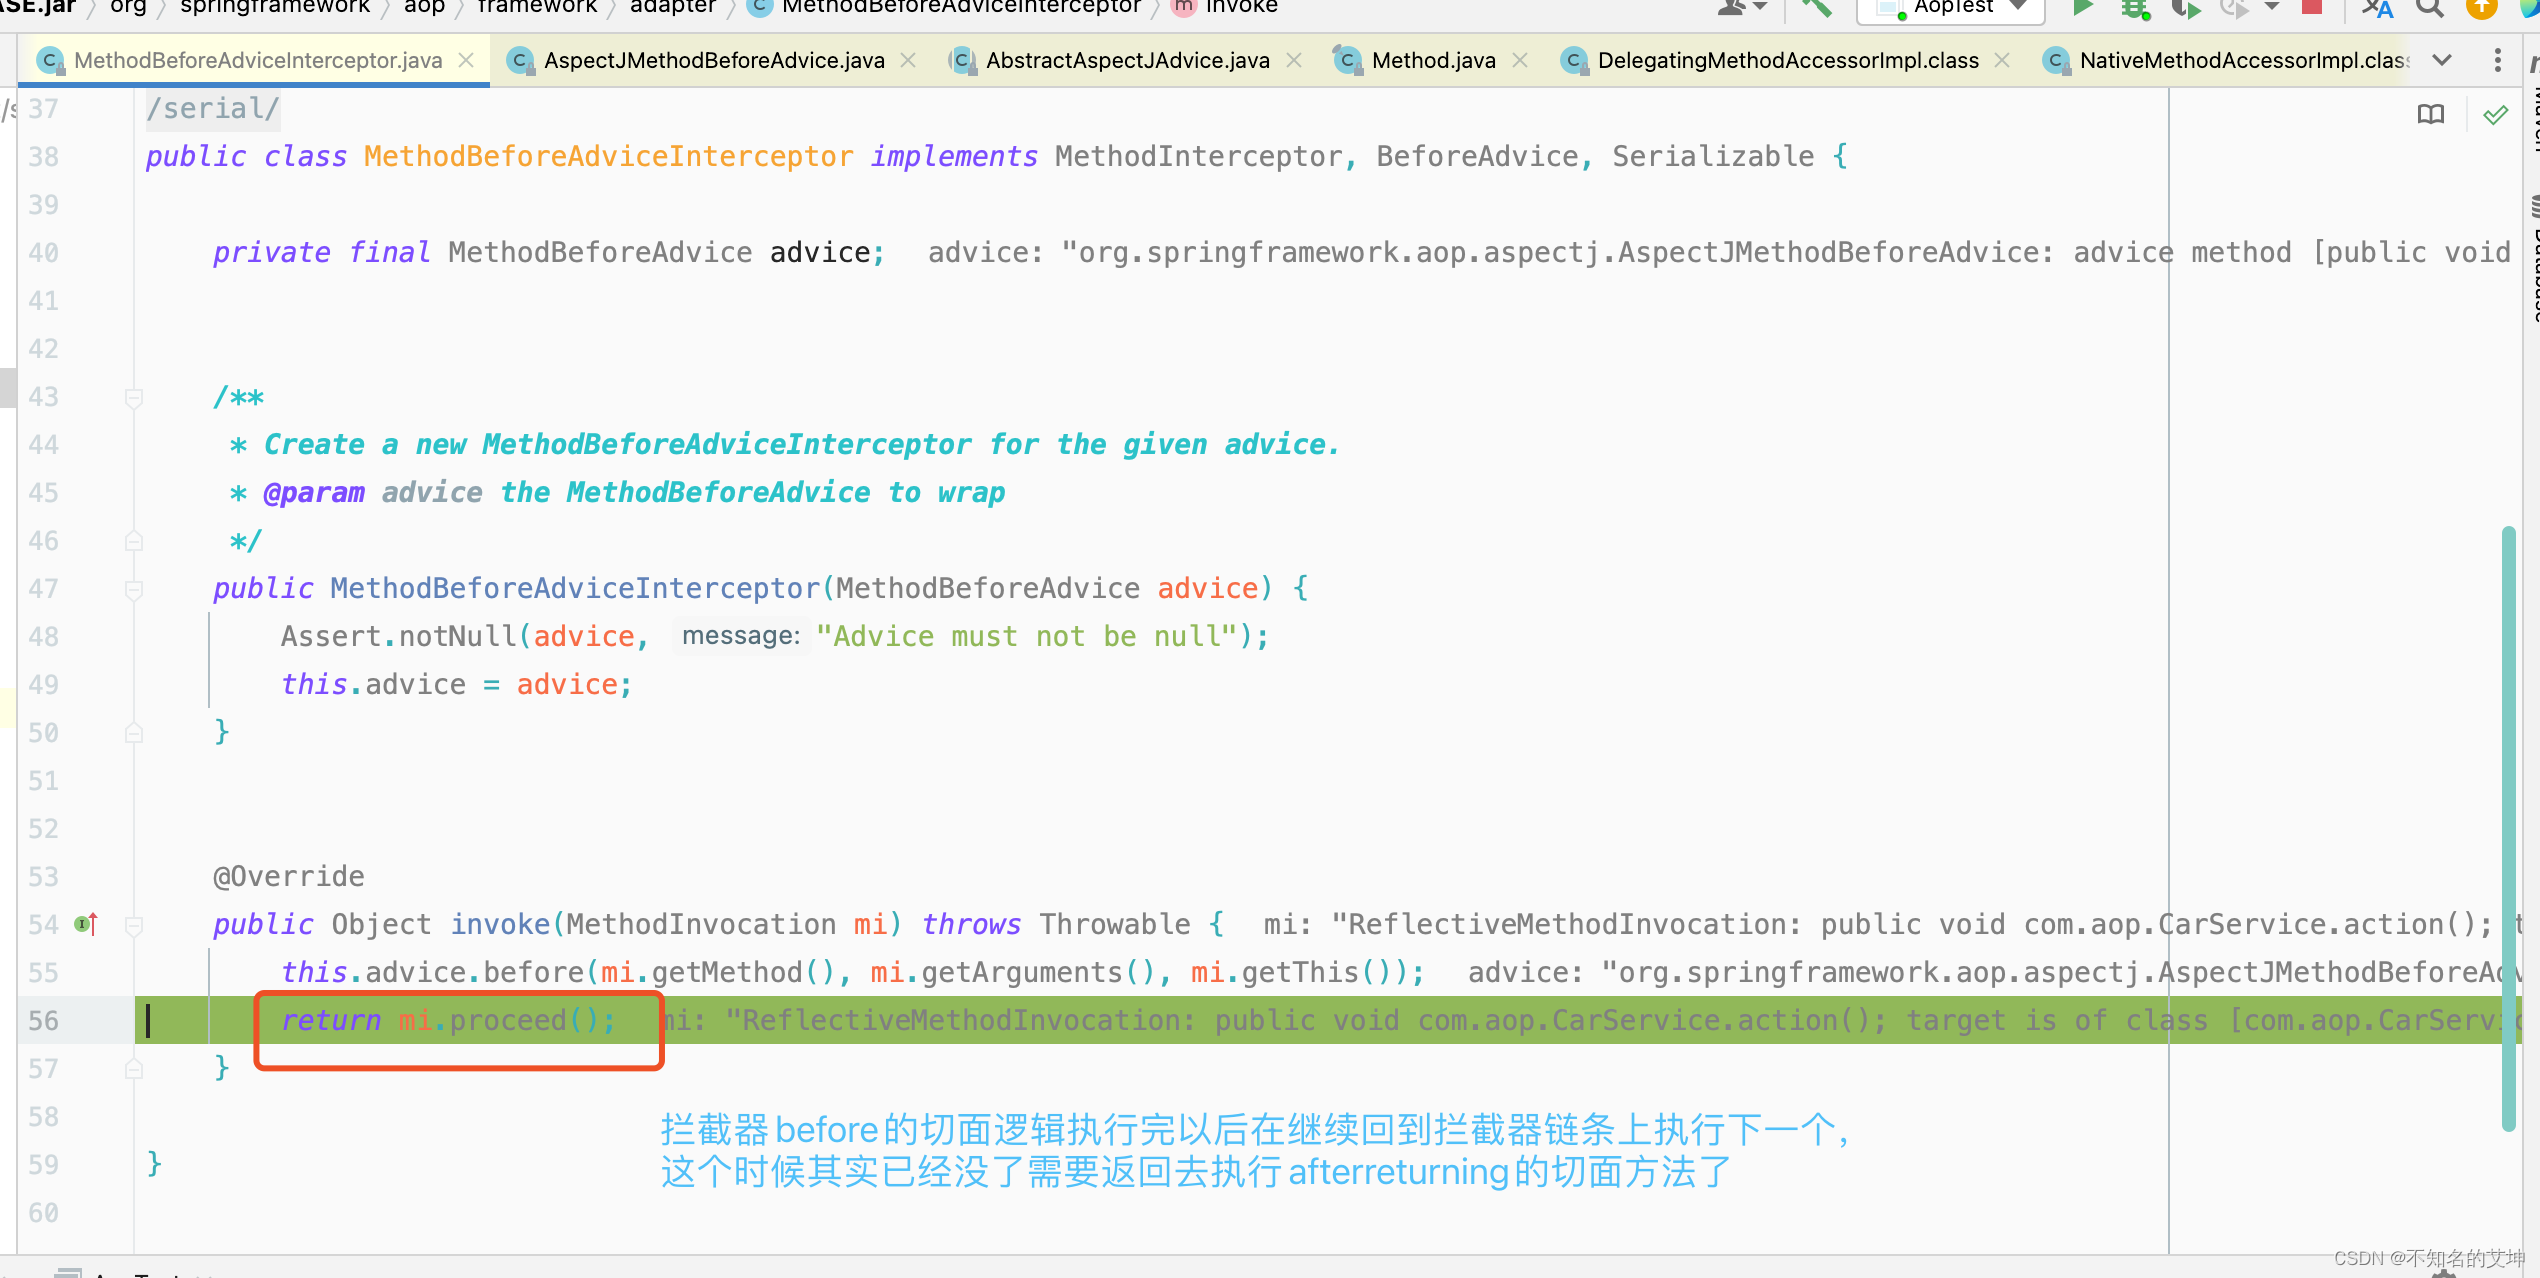Viewport: 2540px width, 1278px height.
Task: Click 'framework' breadcrumb
Action: click(x=537, y=7)
